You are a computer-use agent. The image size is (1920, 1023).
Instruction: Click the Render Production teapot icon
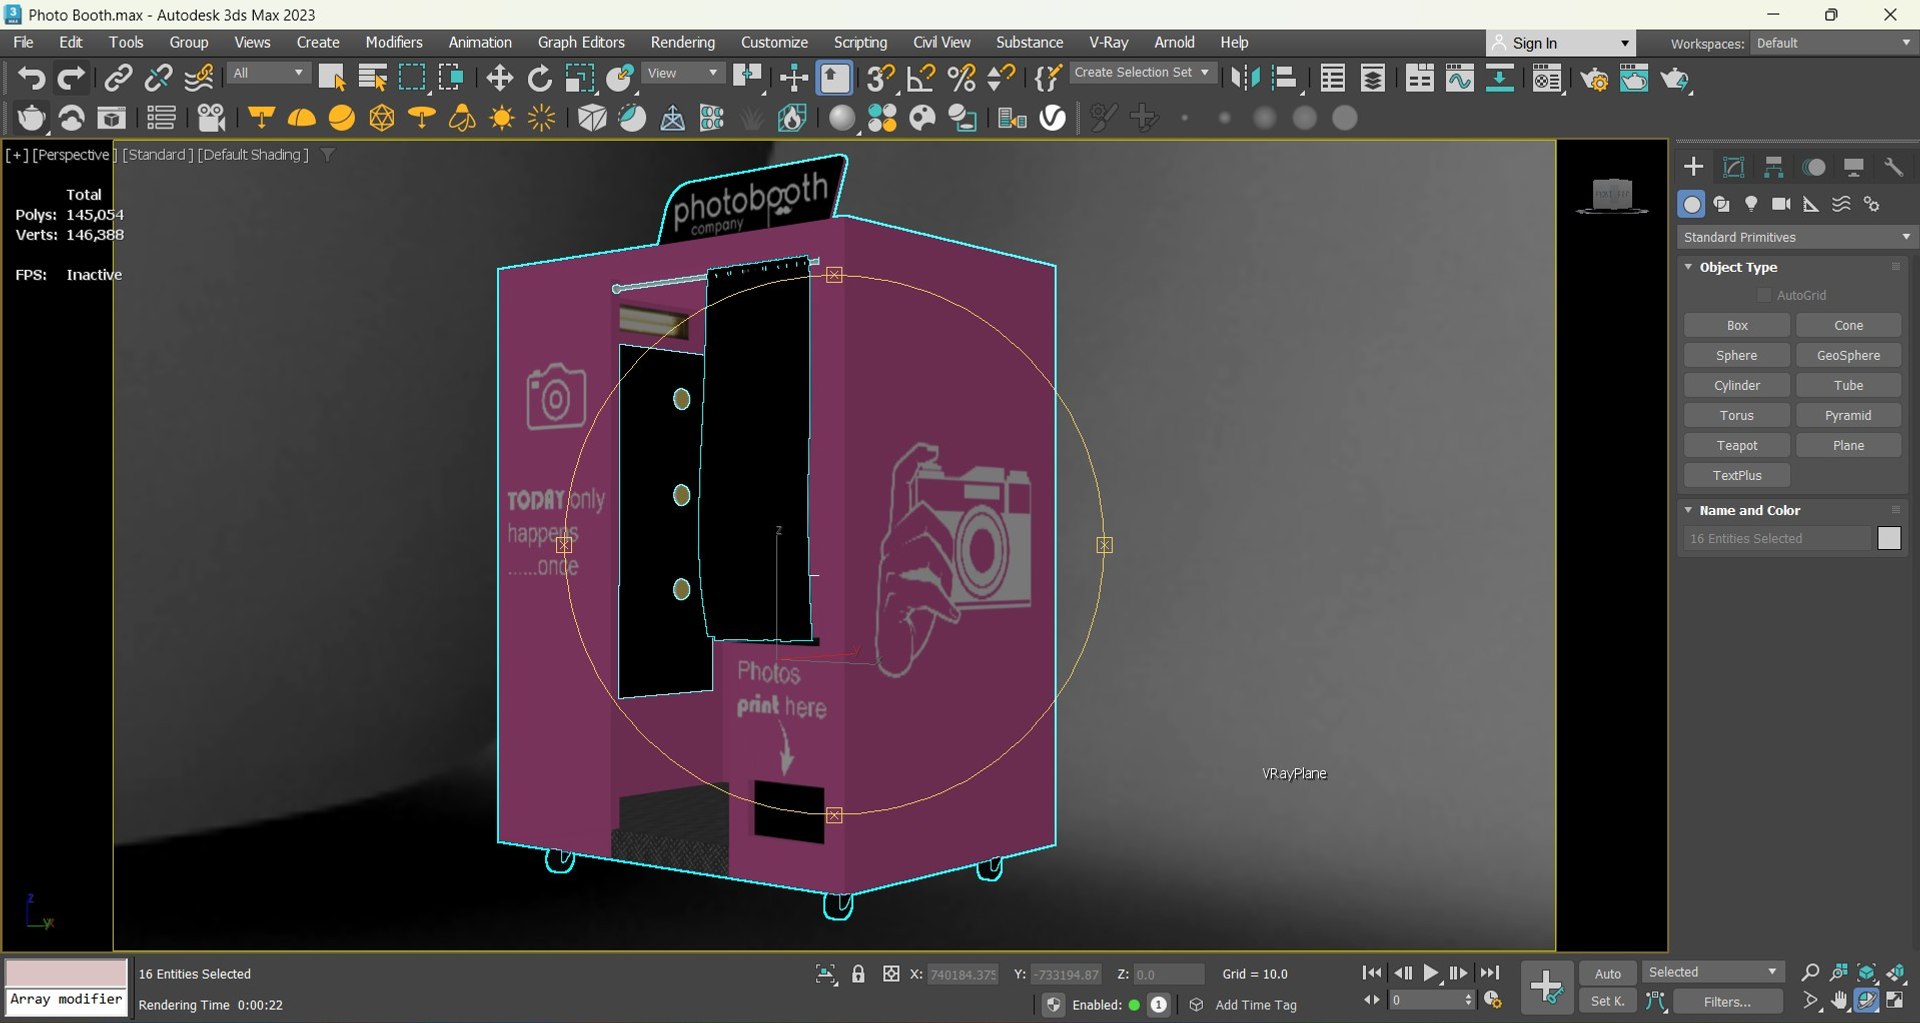(1675, 78)
